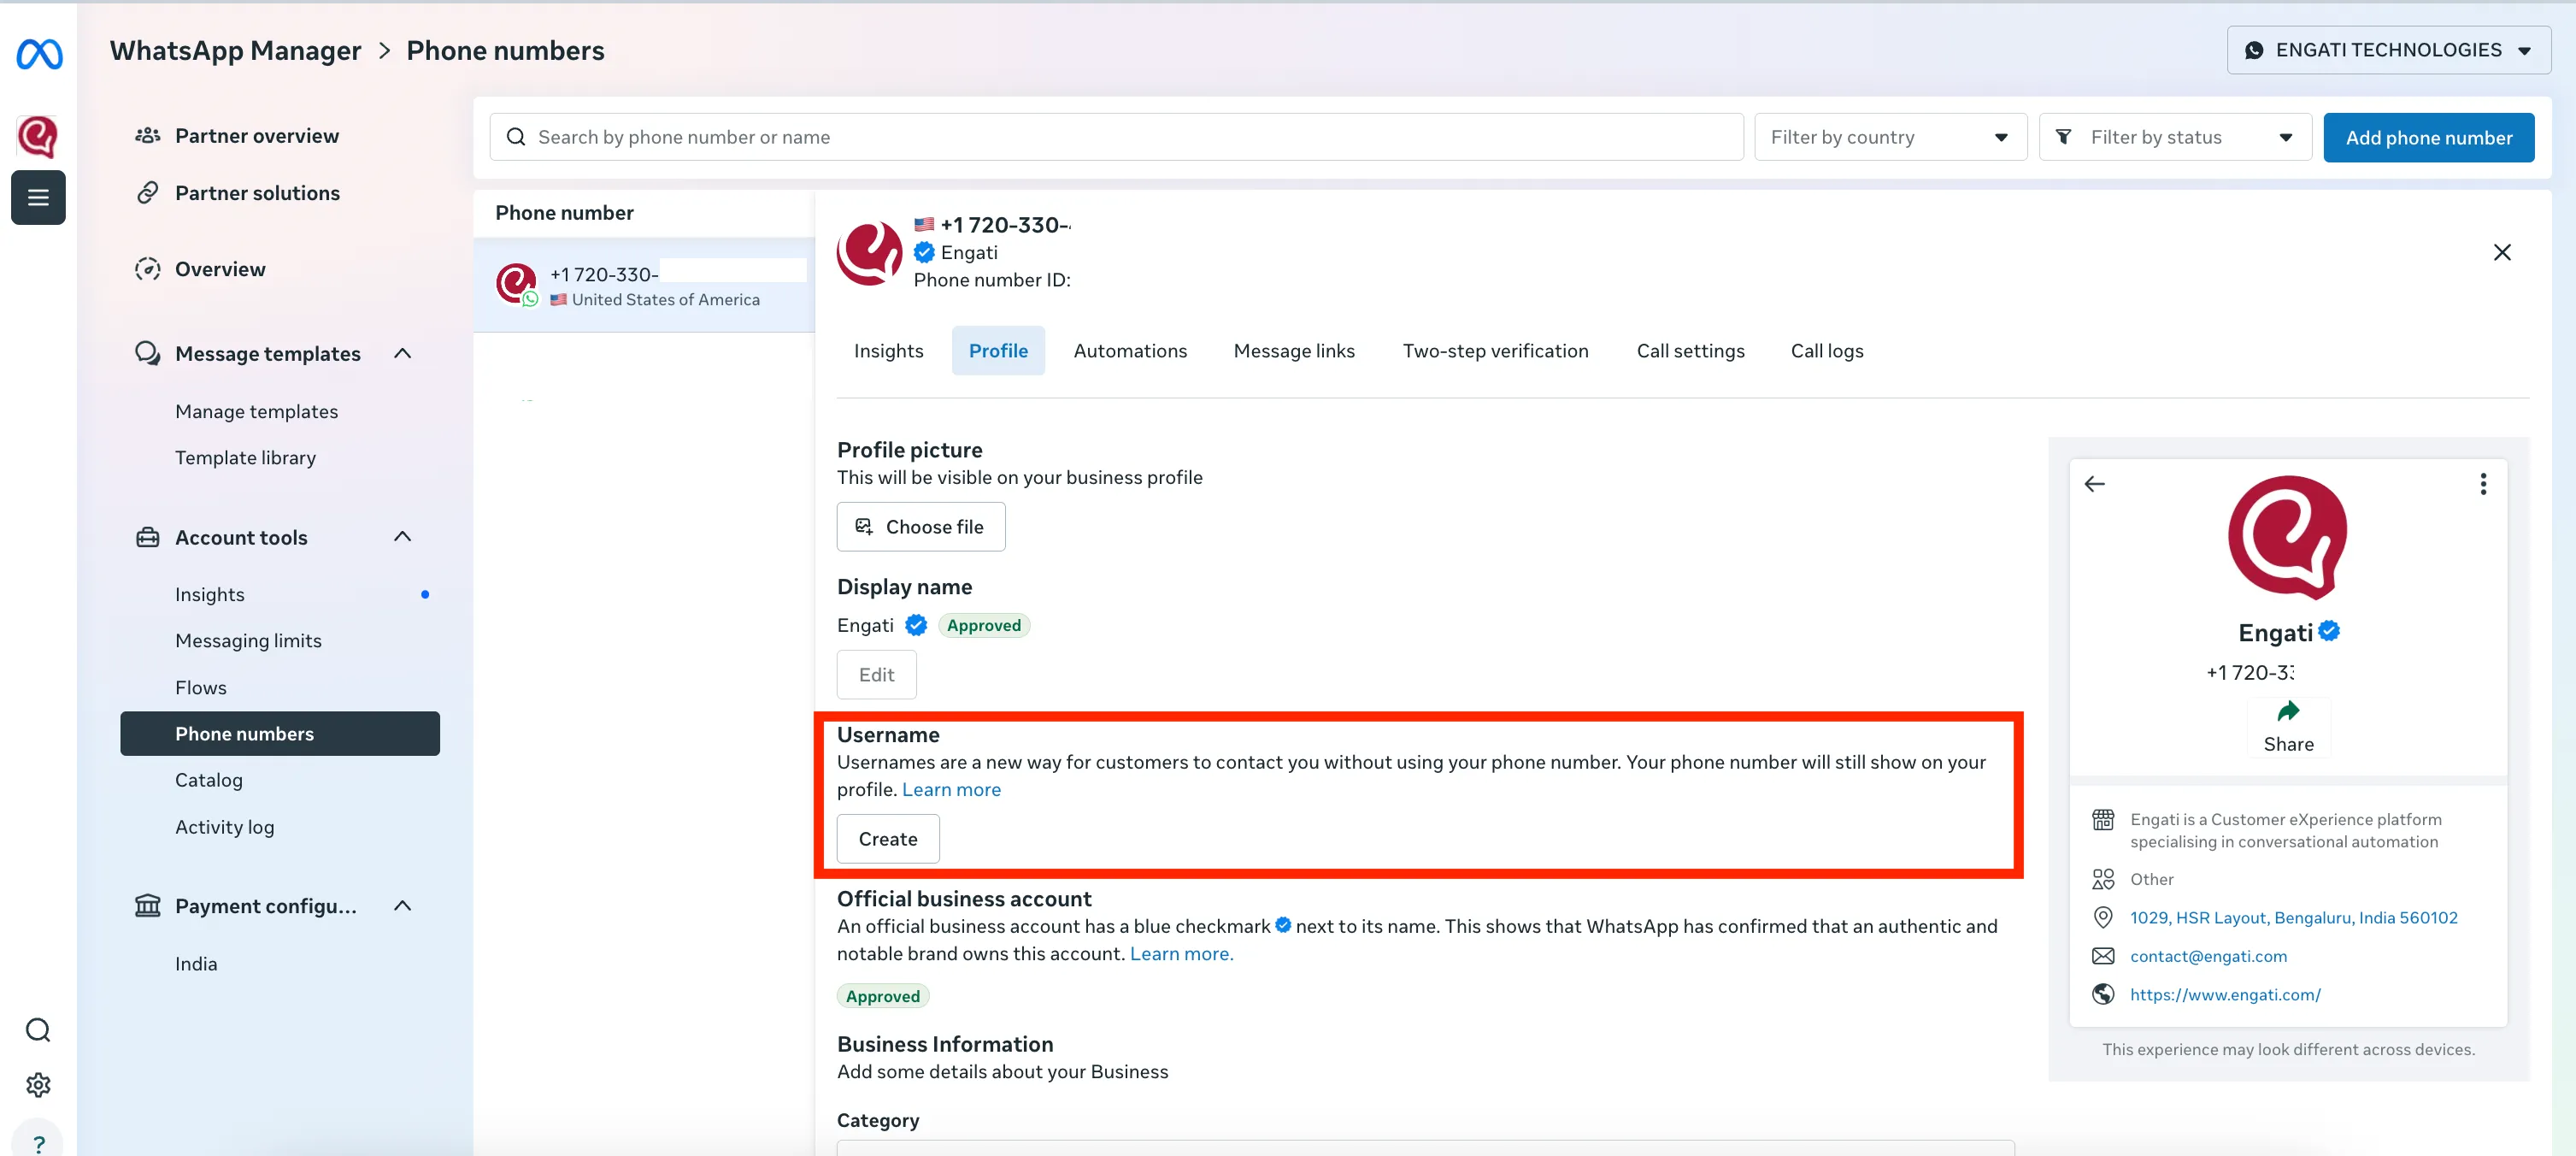Image resolution: width=2576 pixels, height=1156 pixels.
Task: Open the three-dot menu in profile preview
Action: click(x=2483, y=484)
